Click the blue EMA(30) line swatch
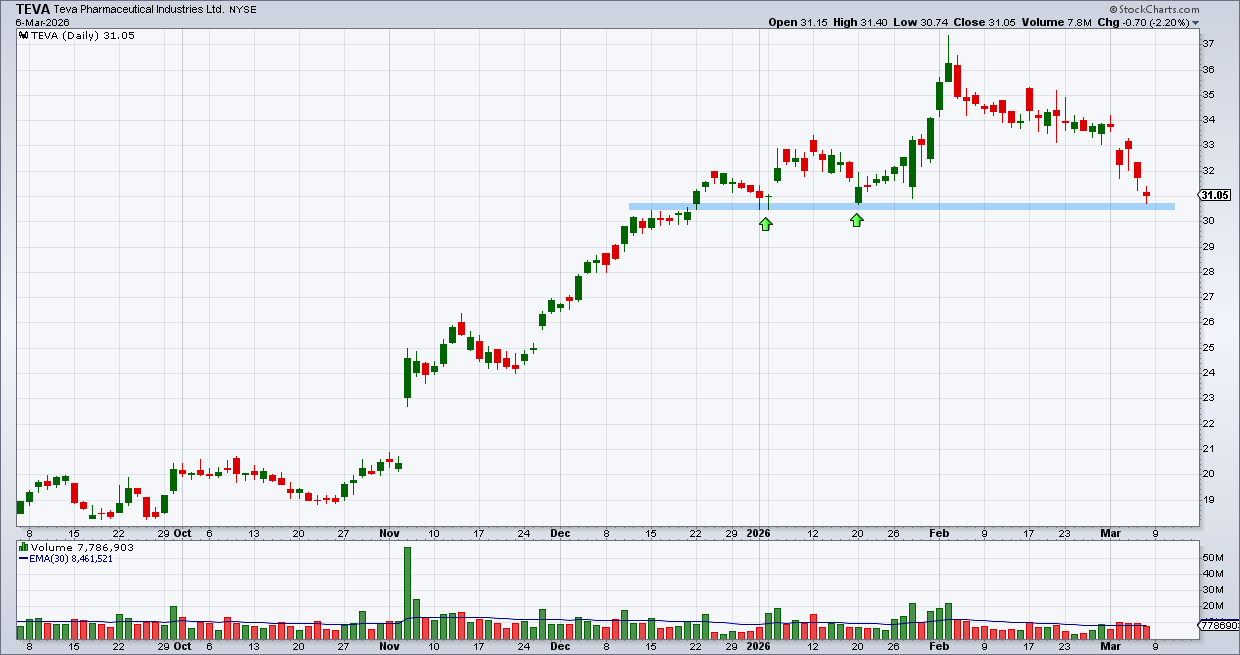The height and width of the screenshot is (655, 1240). (x=25, y=558)
